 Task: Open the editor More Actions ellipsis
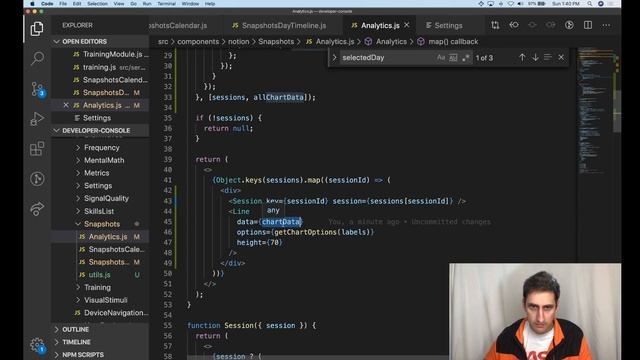point(606,25)
